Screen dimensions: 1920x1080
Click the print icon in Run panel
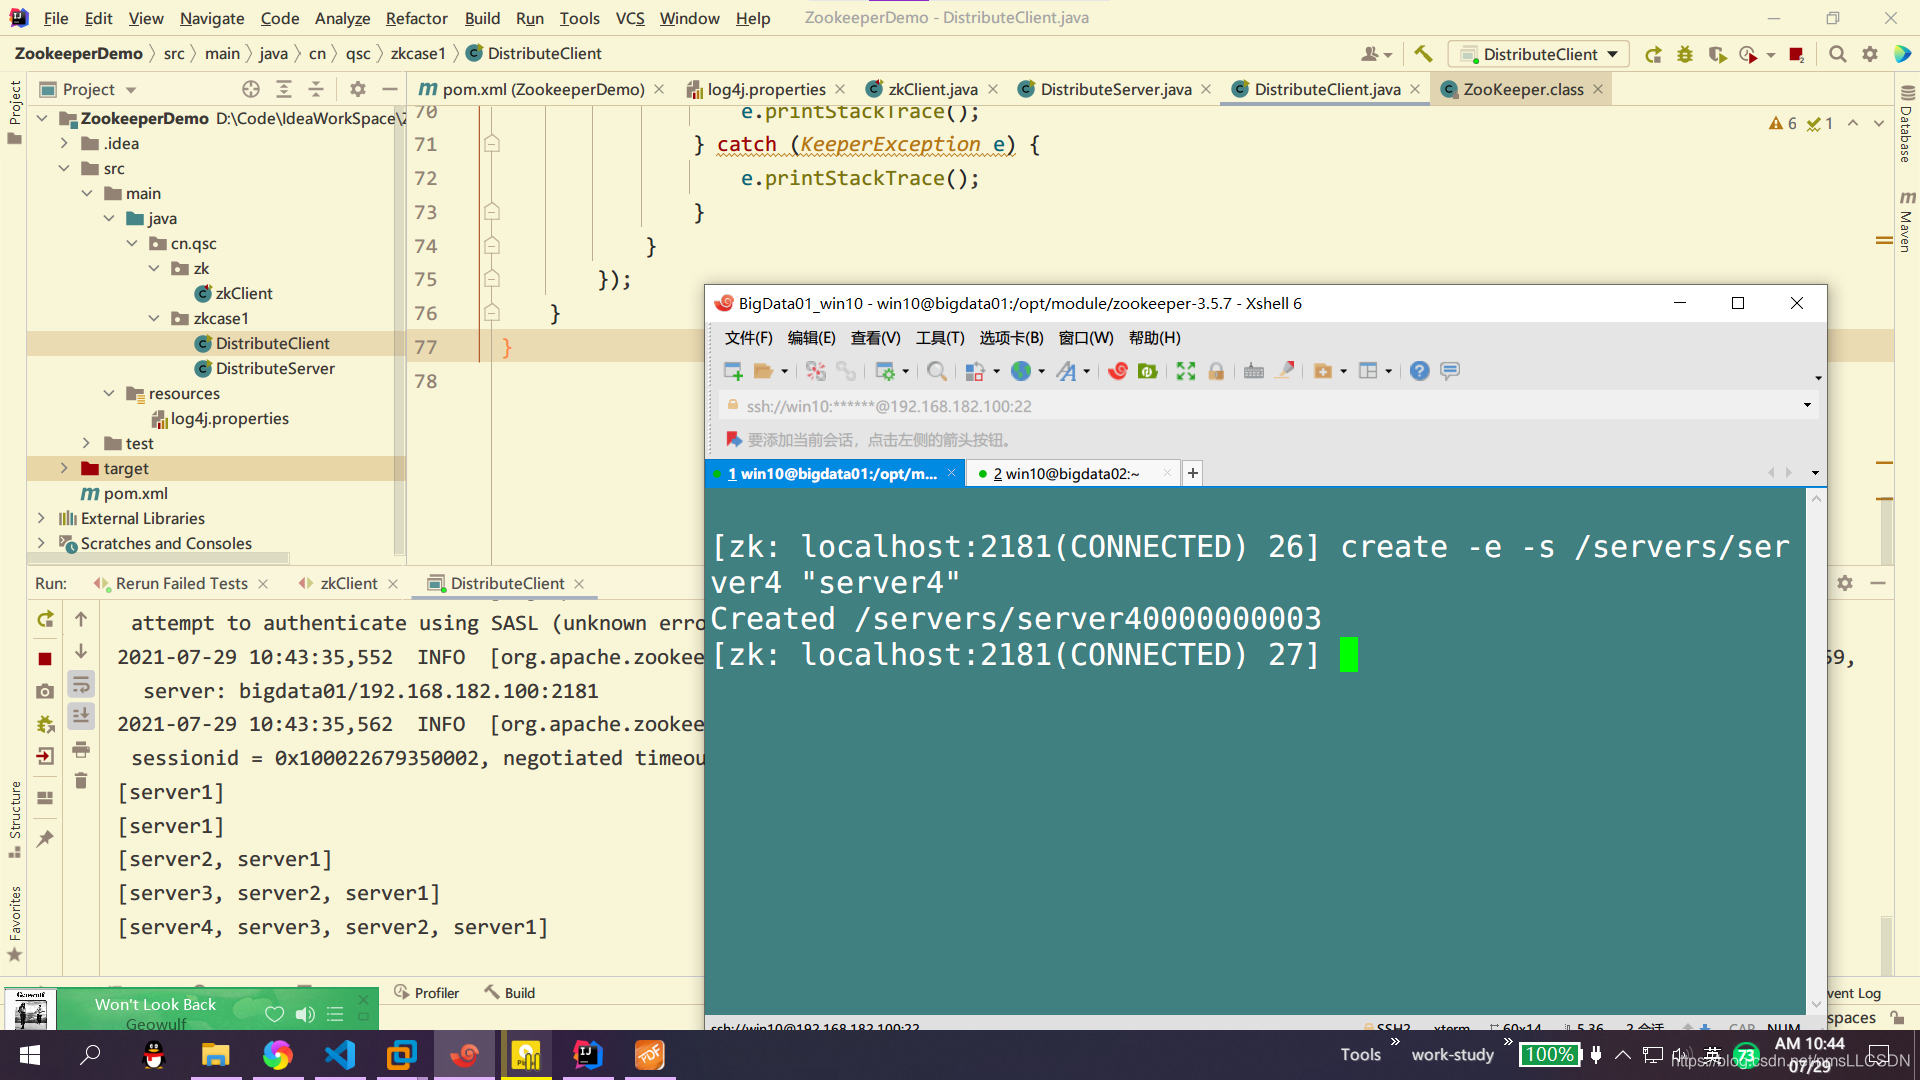[x=81, y=749]
